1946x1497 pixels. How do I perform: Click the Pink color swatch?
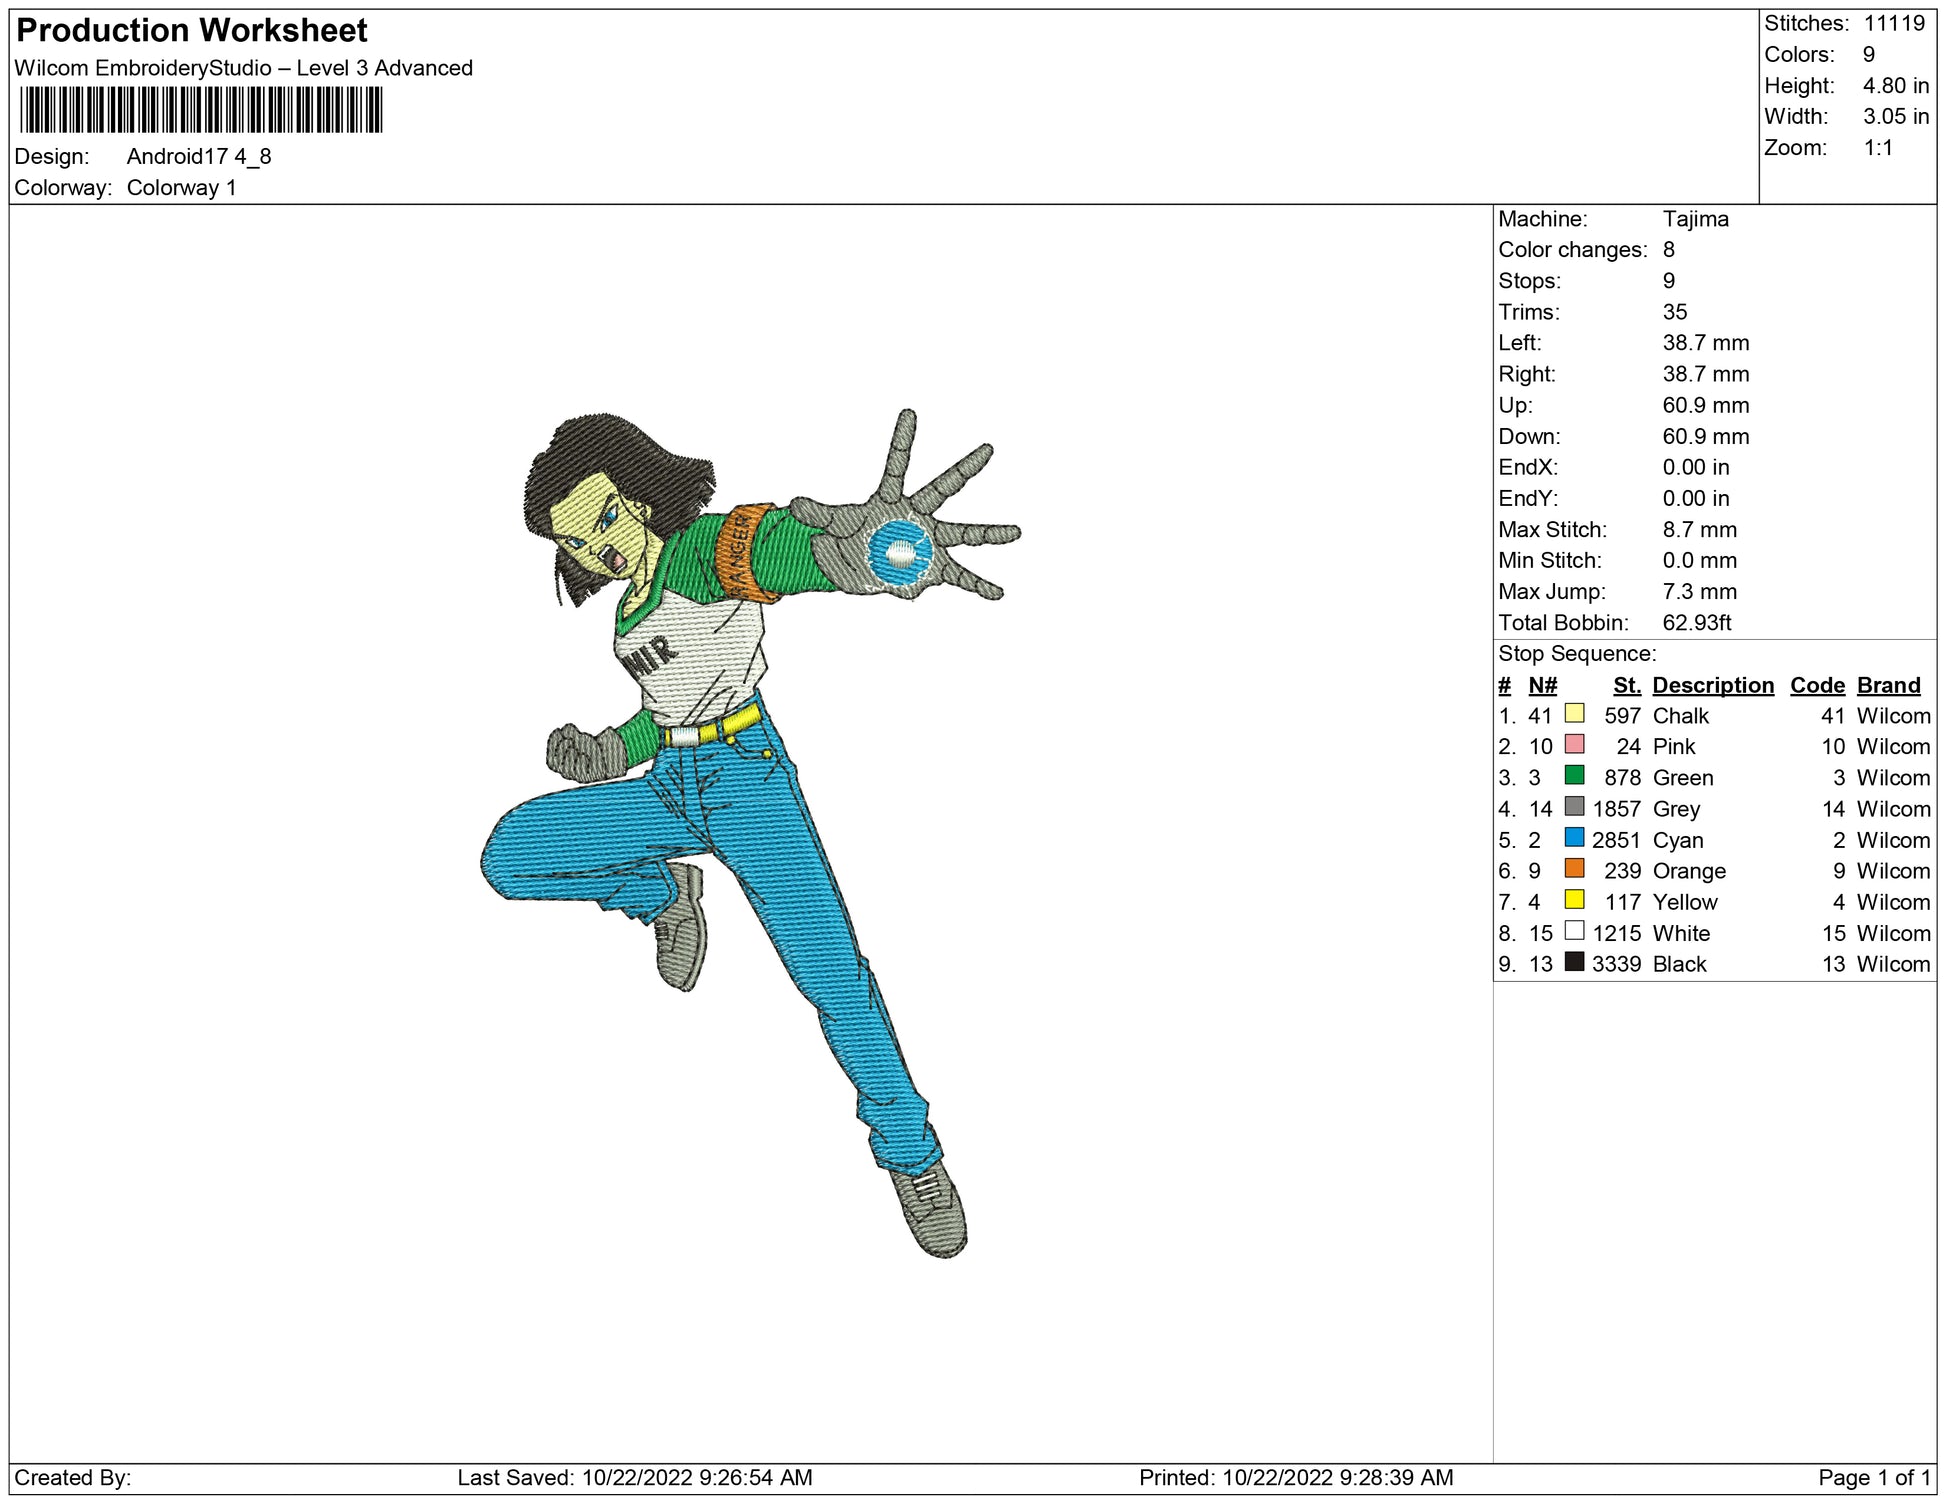coord(1574,744)
